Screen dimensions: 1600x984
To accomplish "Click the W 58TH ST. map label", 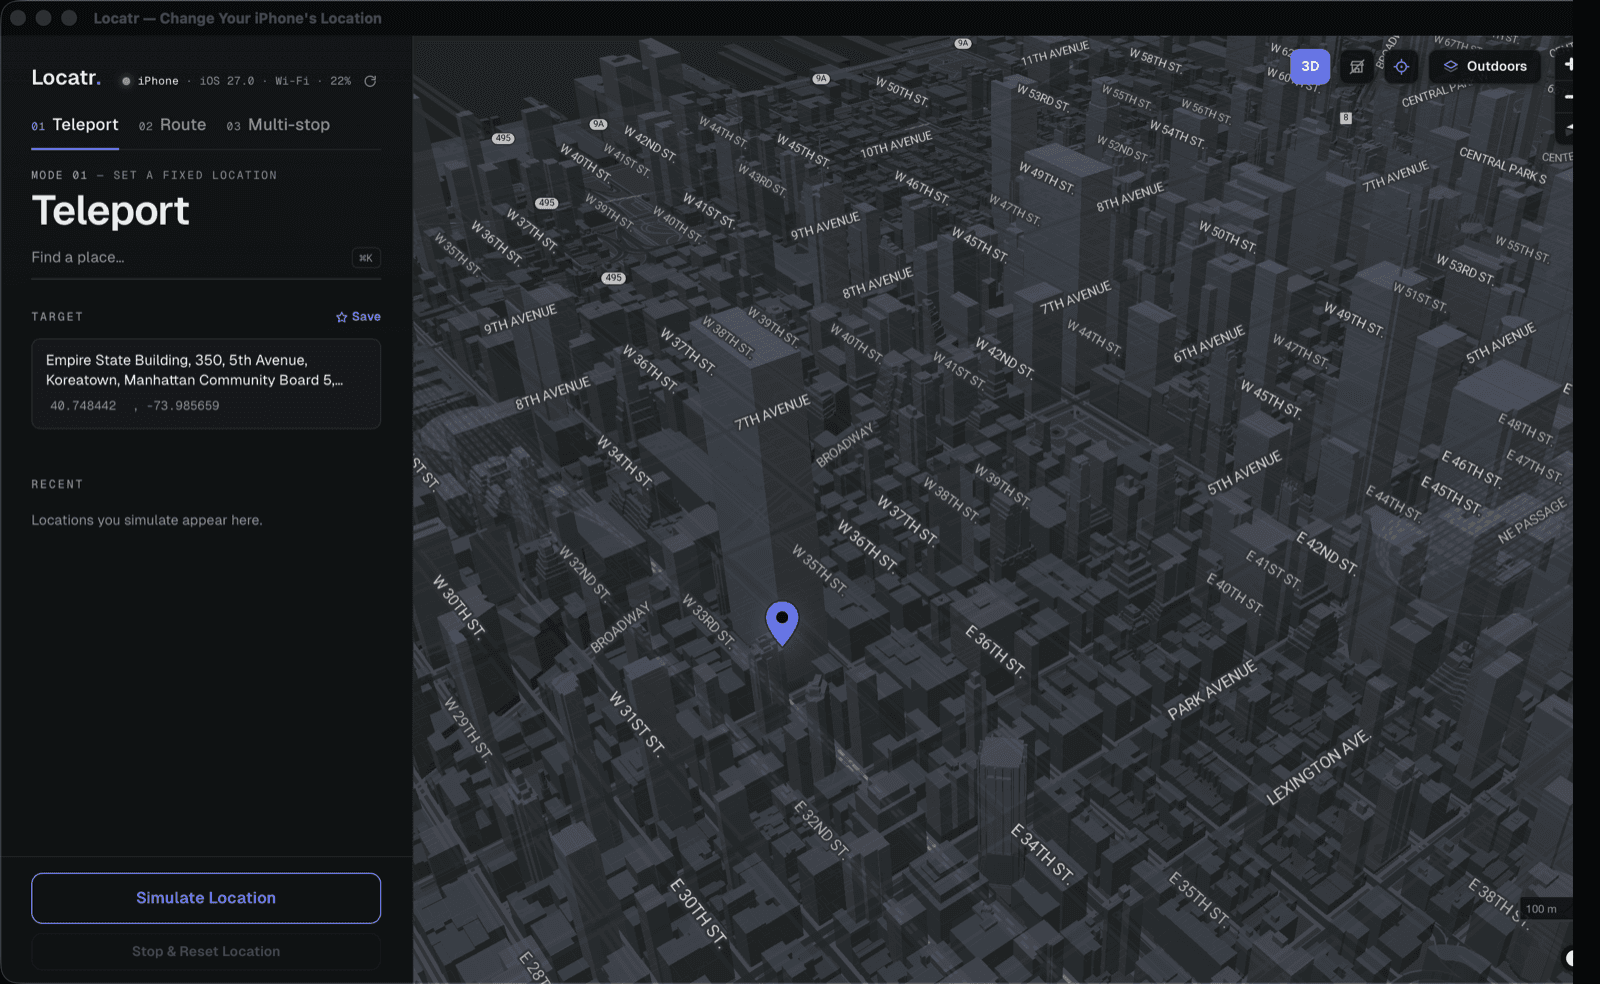I will coord(1156,60).
